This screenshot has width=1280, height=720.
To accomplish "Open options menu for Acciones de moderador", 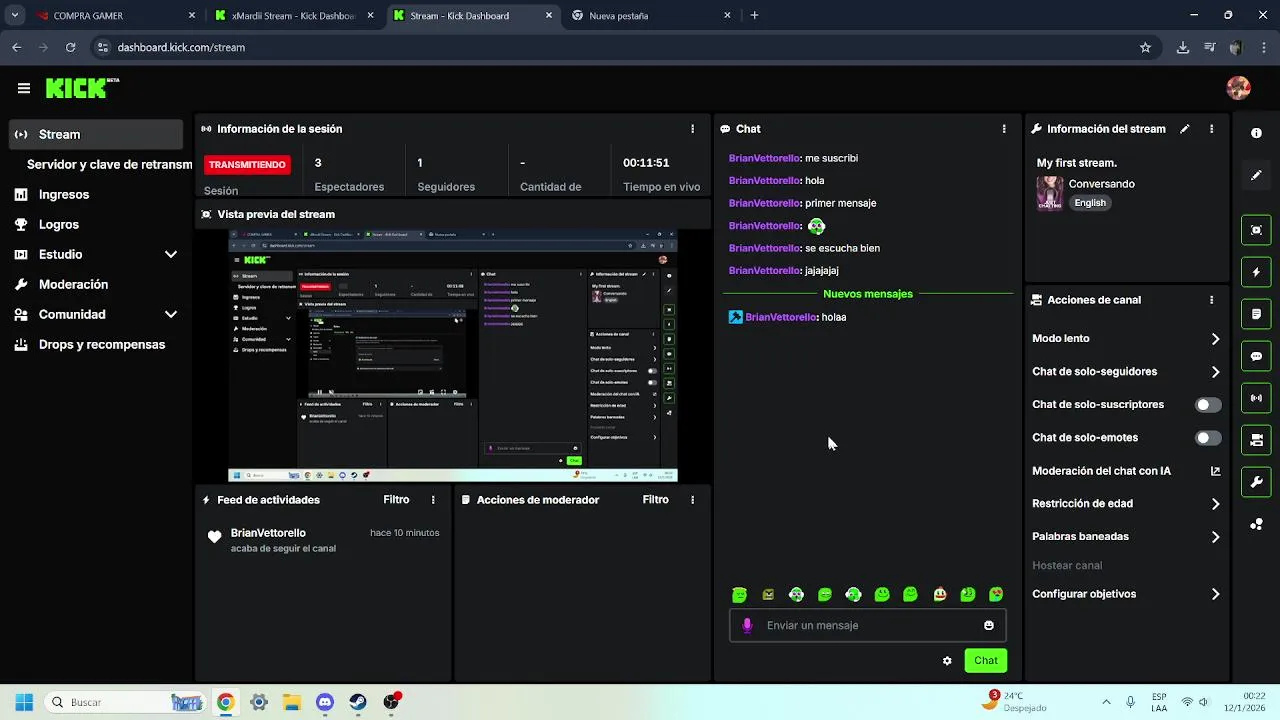I will click(692, 500).
